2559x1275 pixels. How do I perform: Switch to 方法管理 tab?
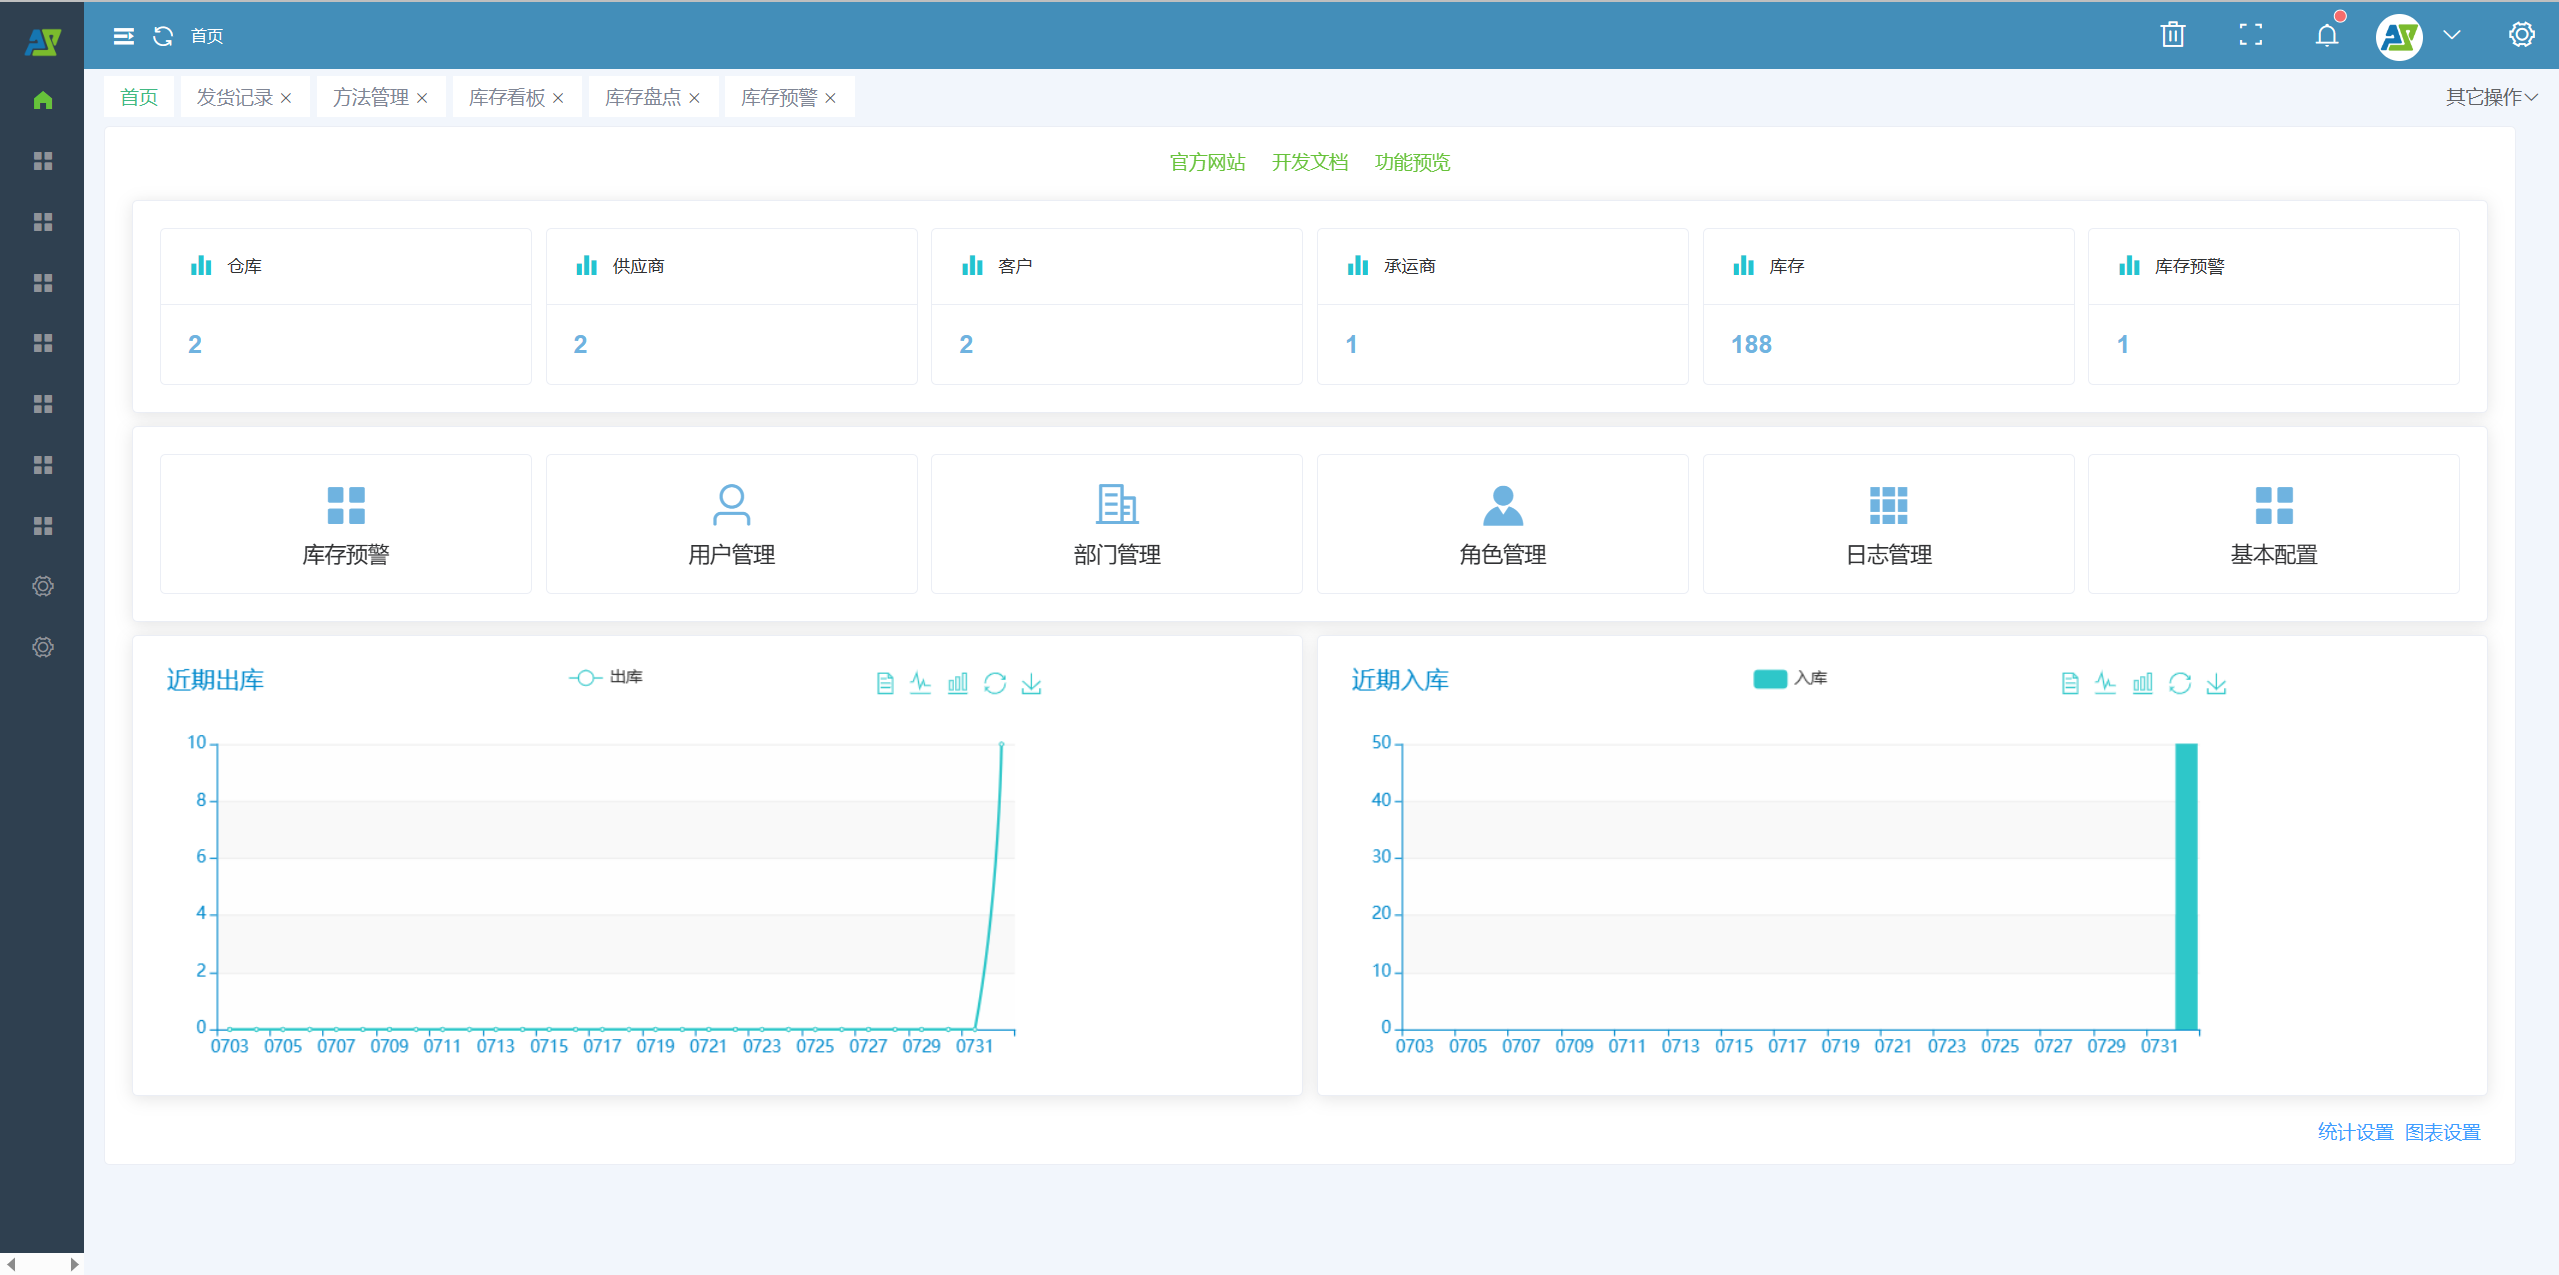pos(371,97)
